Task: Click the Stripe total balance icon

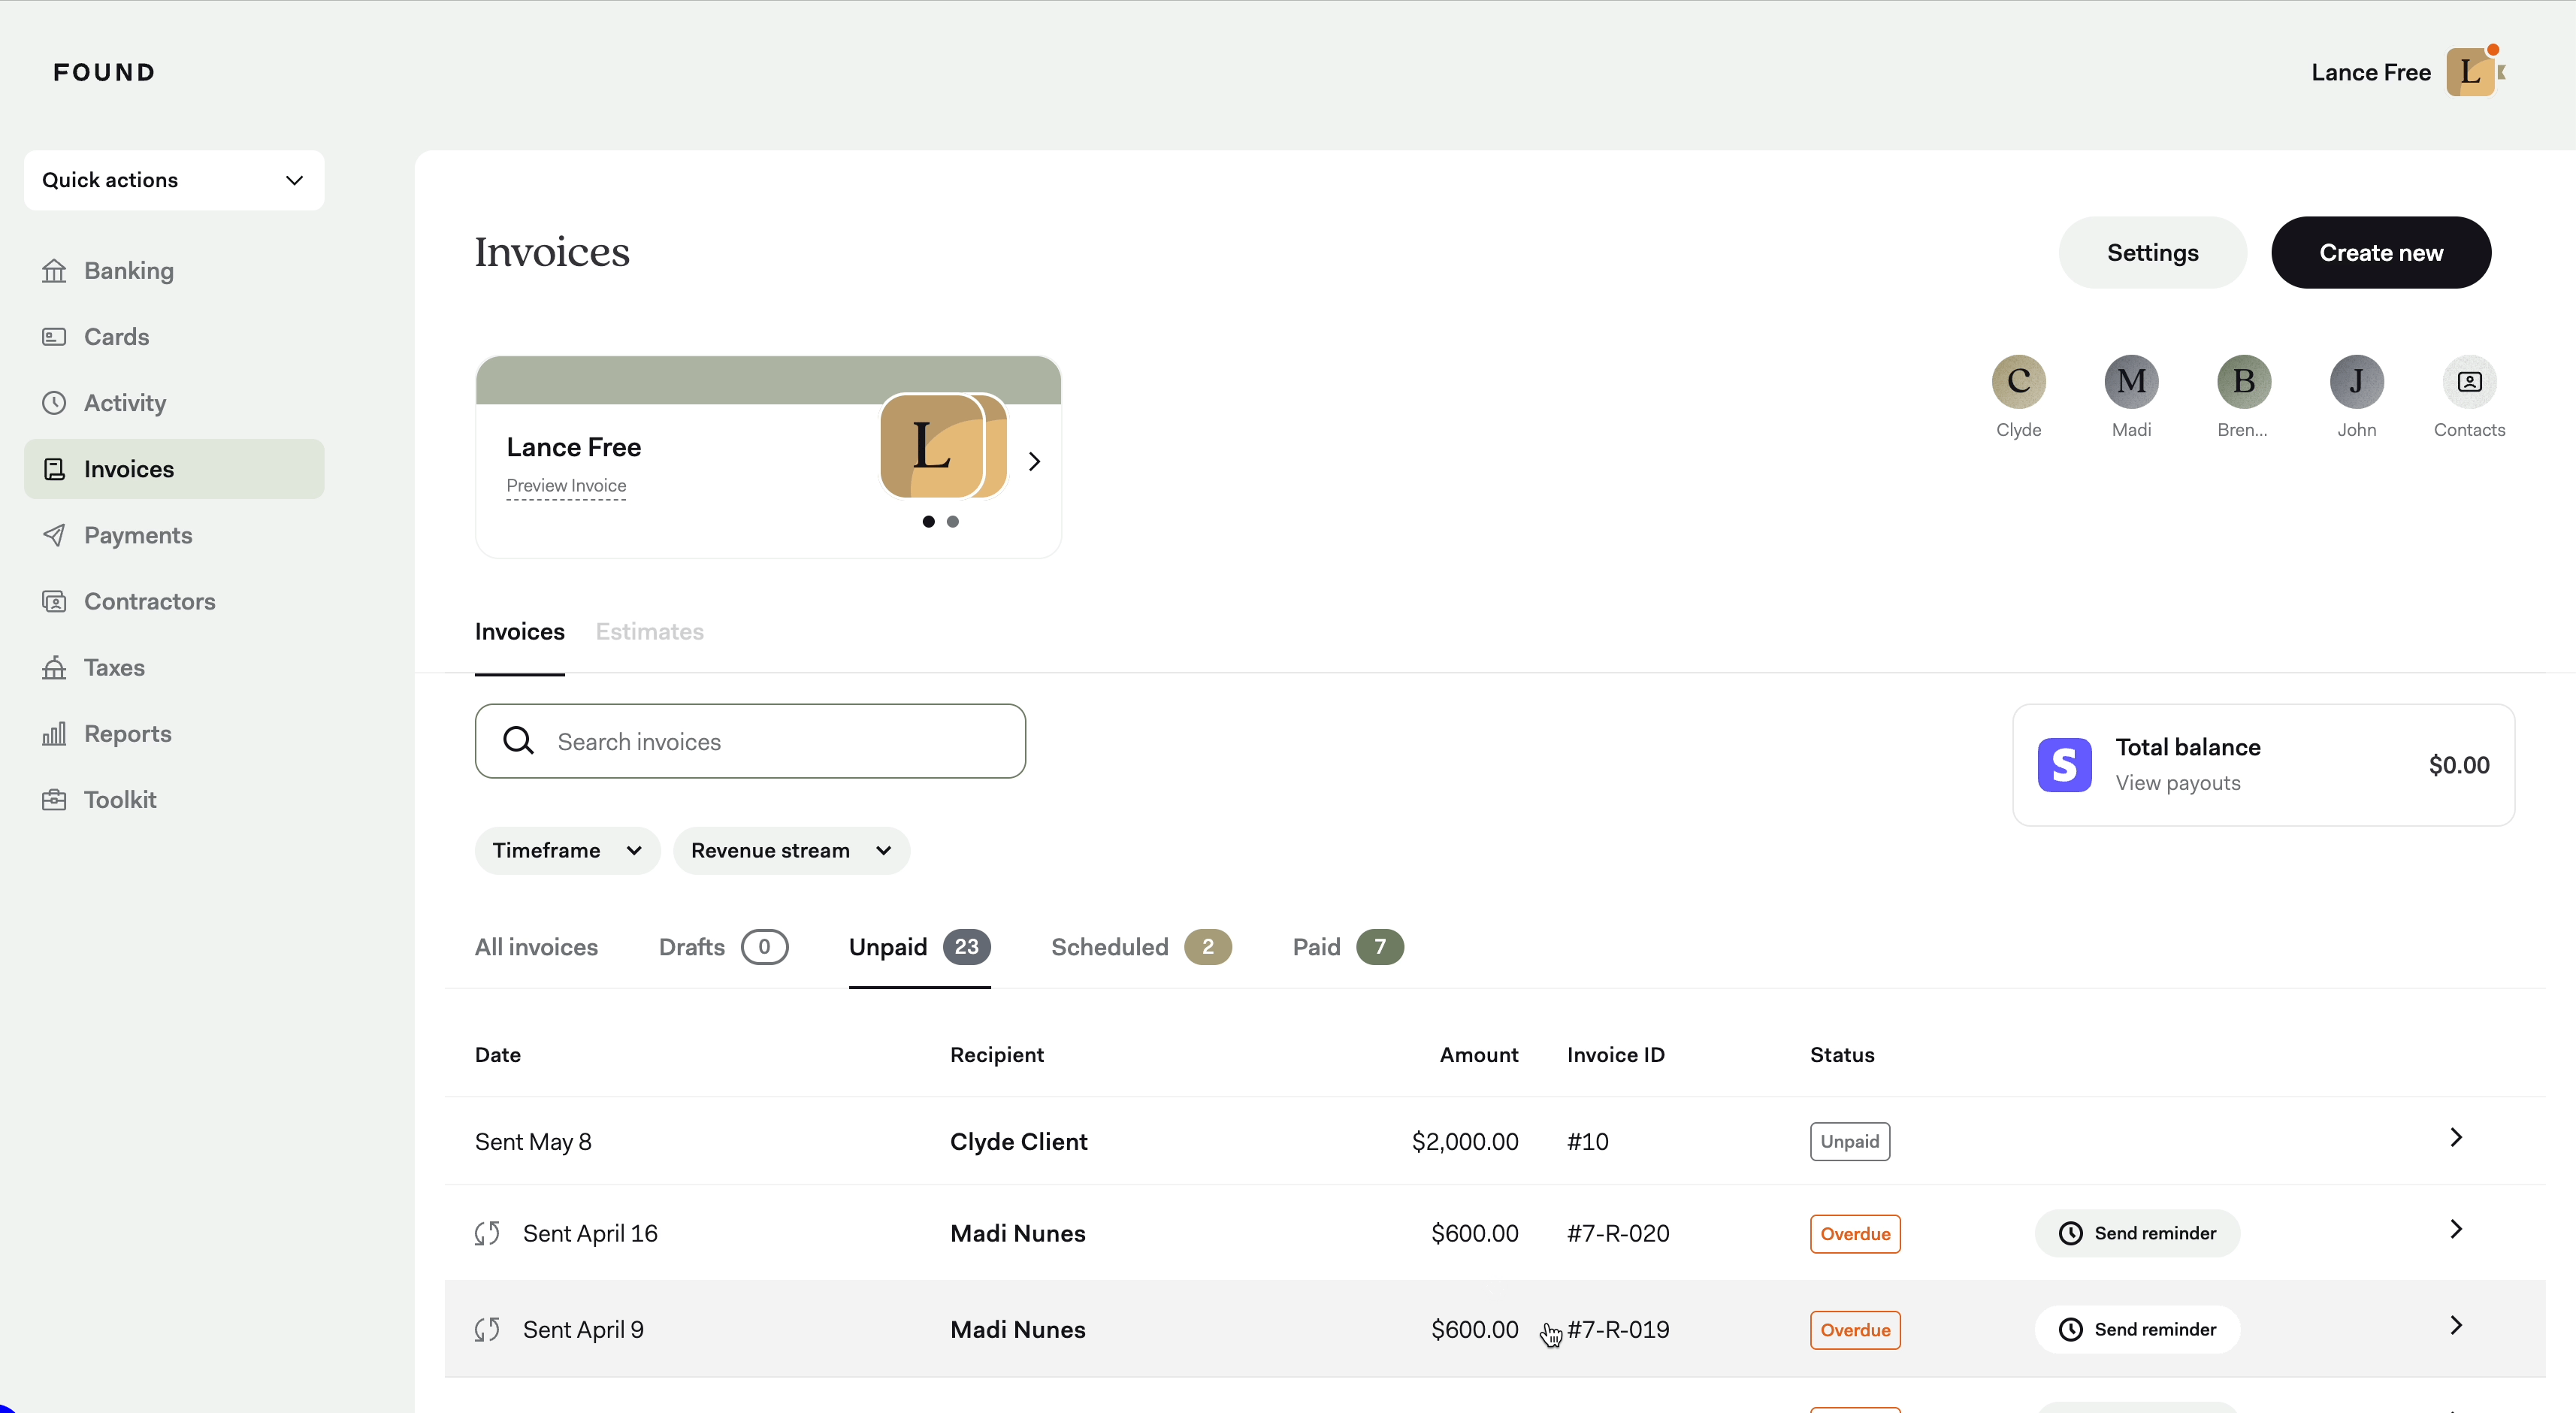Action: pos(2064,765)
